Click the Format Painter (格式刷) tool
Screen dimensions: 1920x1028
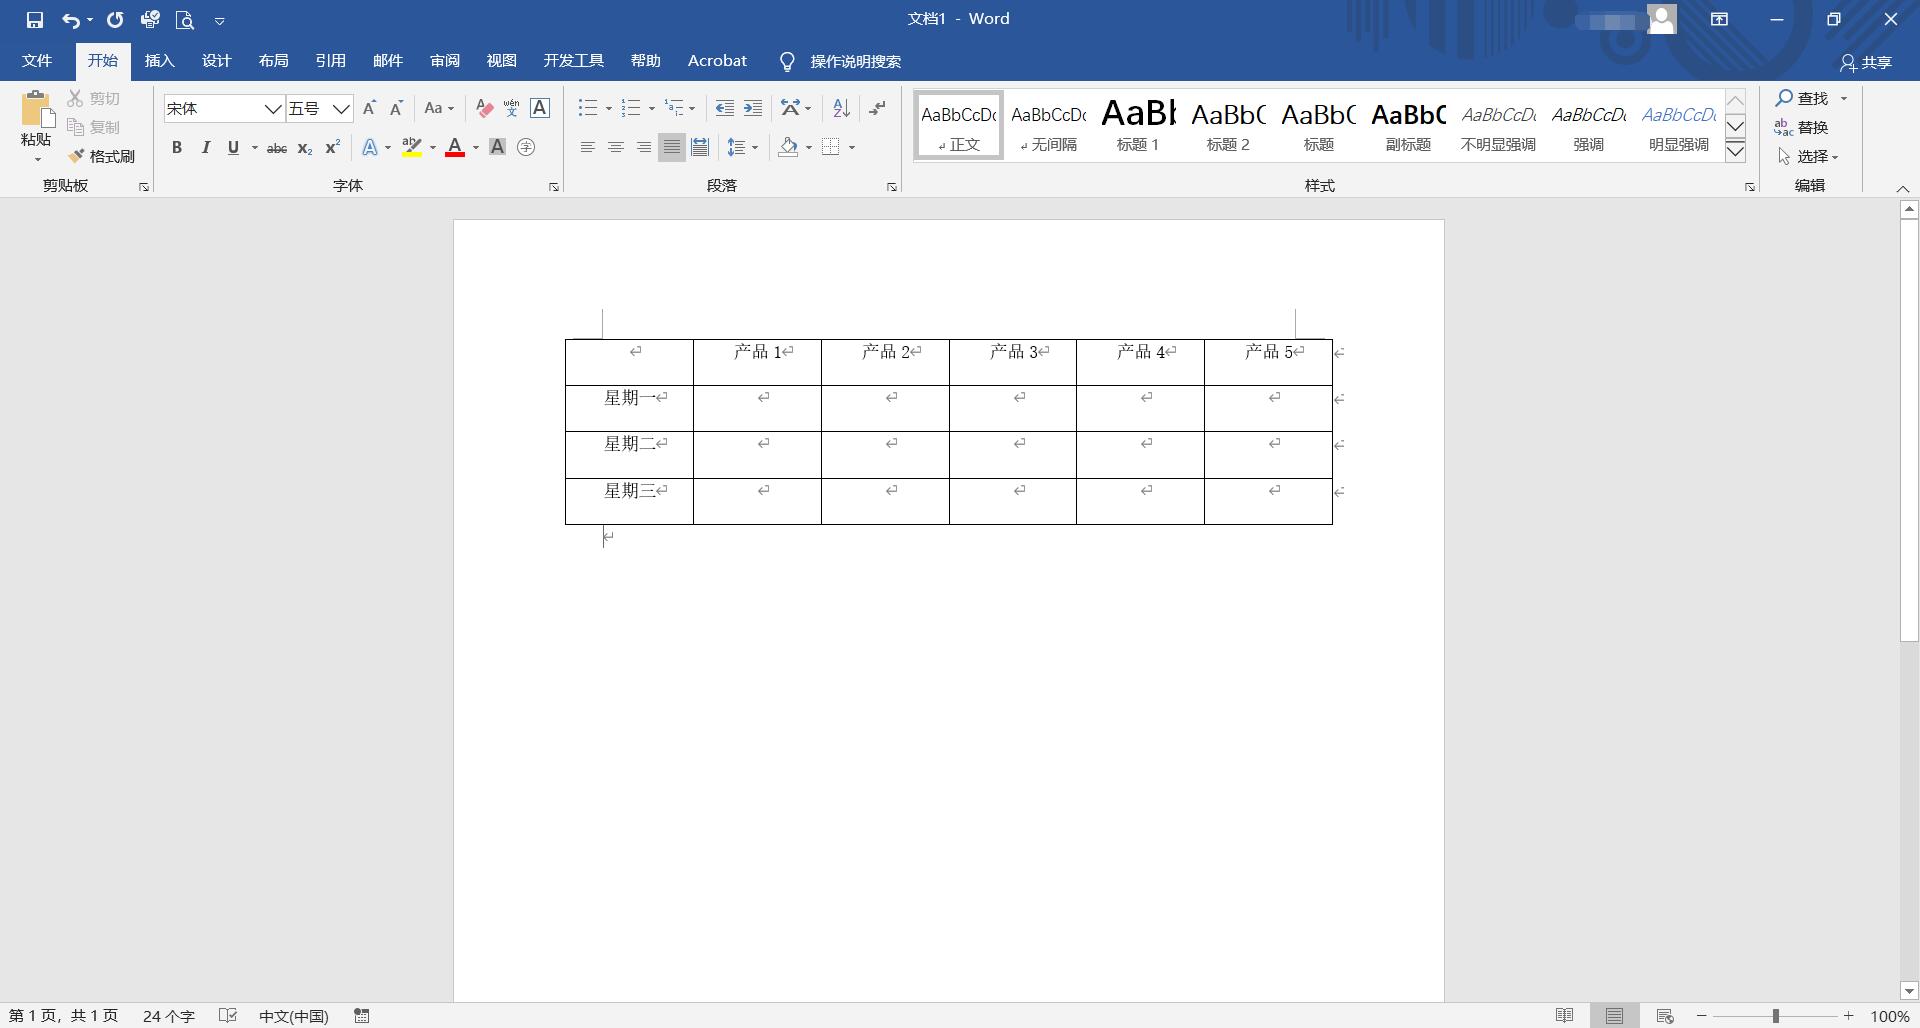[x=101, y=156]
